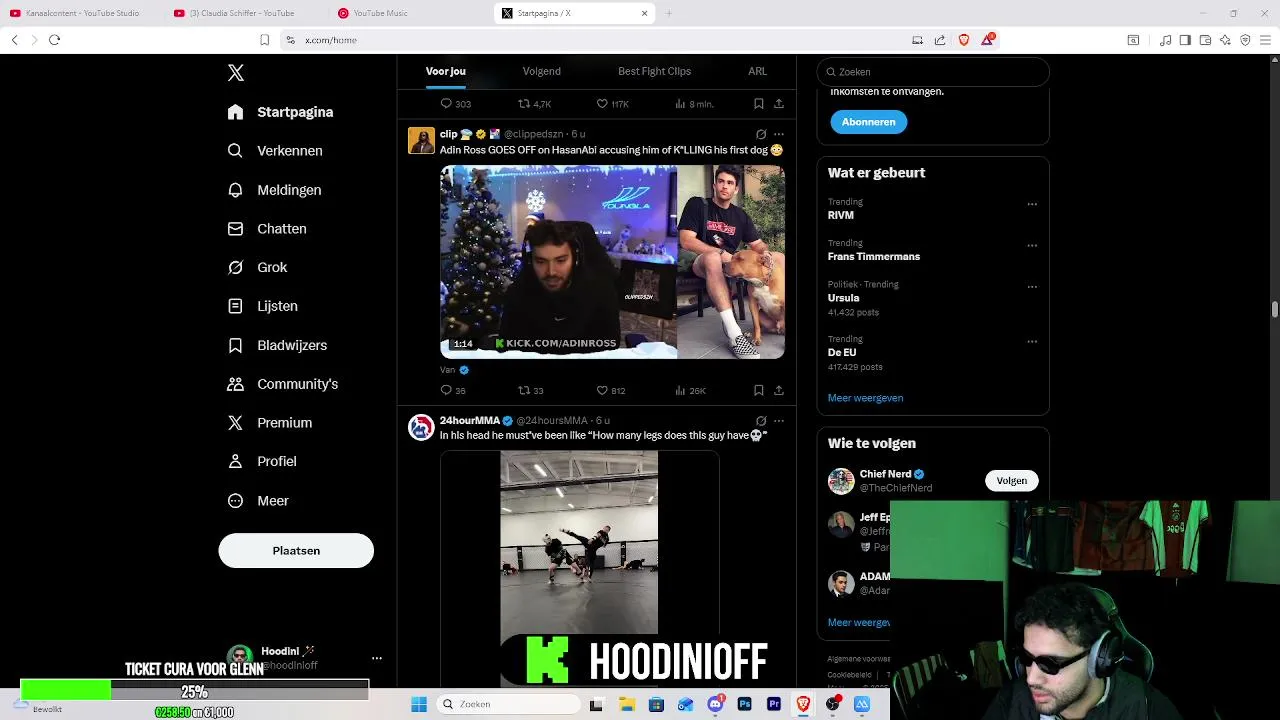Open Chatten messages
Viewport: 1280px width, 720px height.
pos(267,229)
